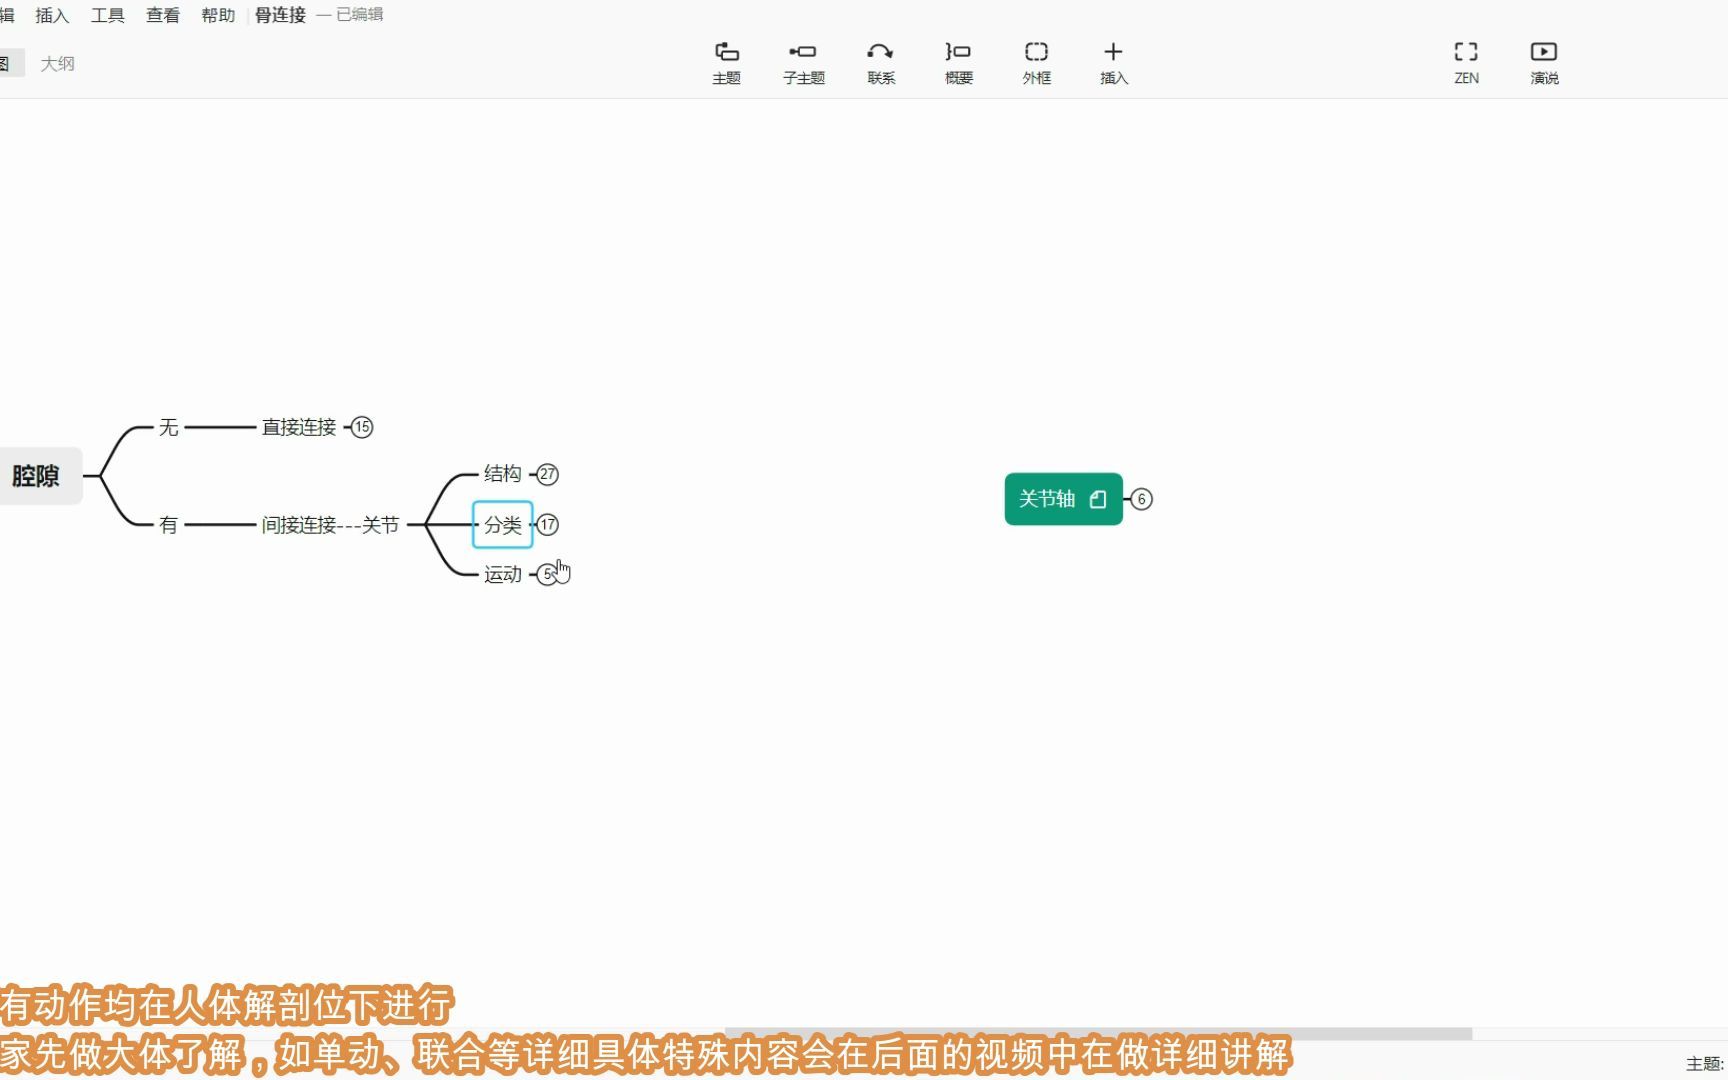Select the 分类 subtopic
Screen dimensions: 1728x1080
tap(502, 524)
